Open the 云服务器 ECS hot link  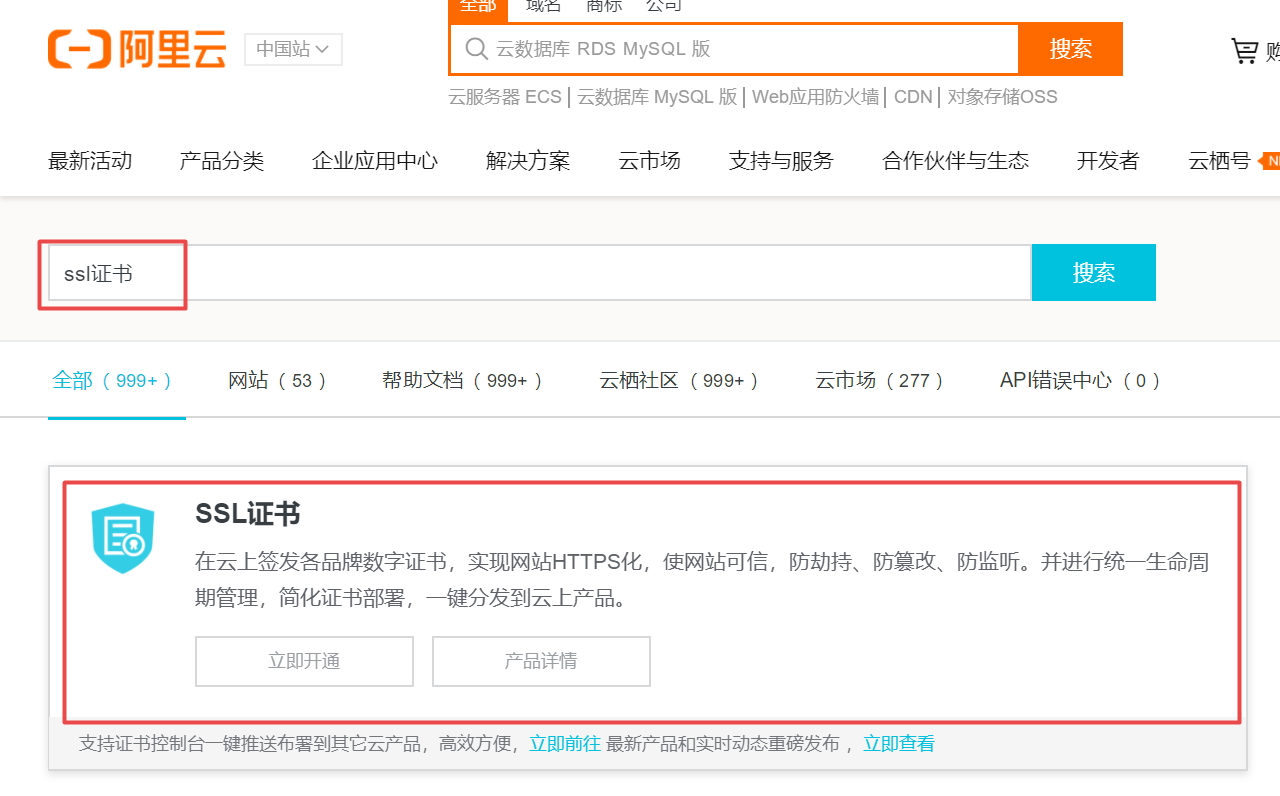505,97
